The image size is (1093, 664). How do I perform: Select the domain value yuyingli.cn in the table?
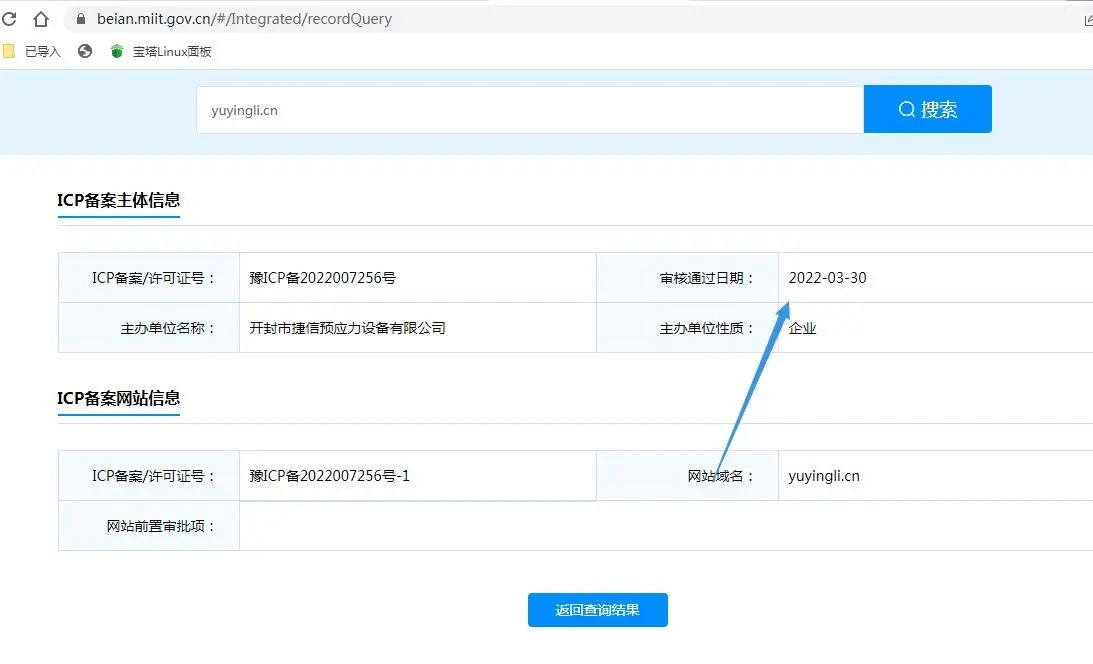point(824,476)
